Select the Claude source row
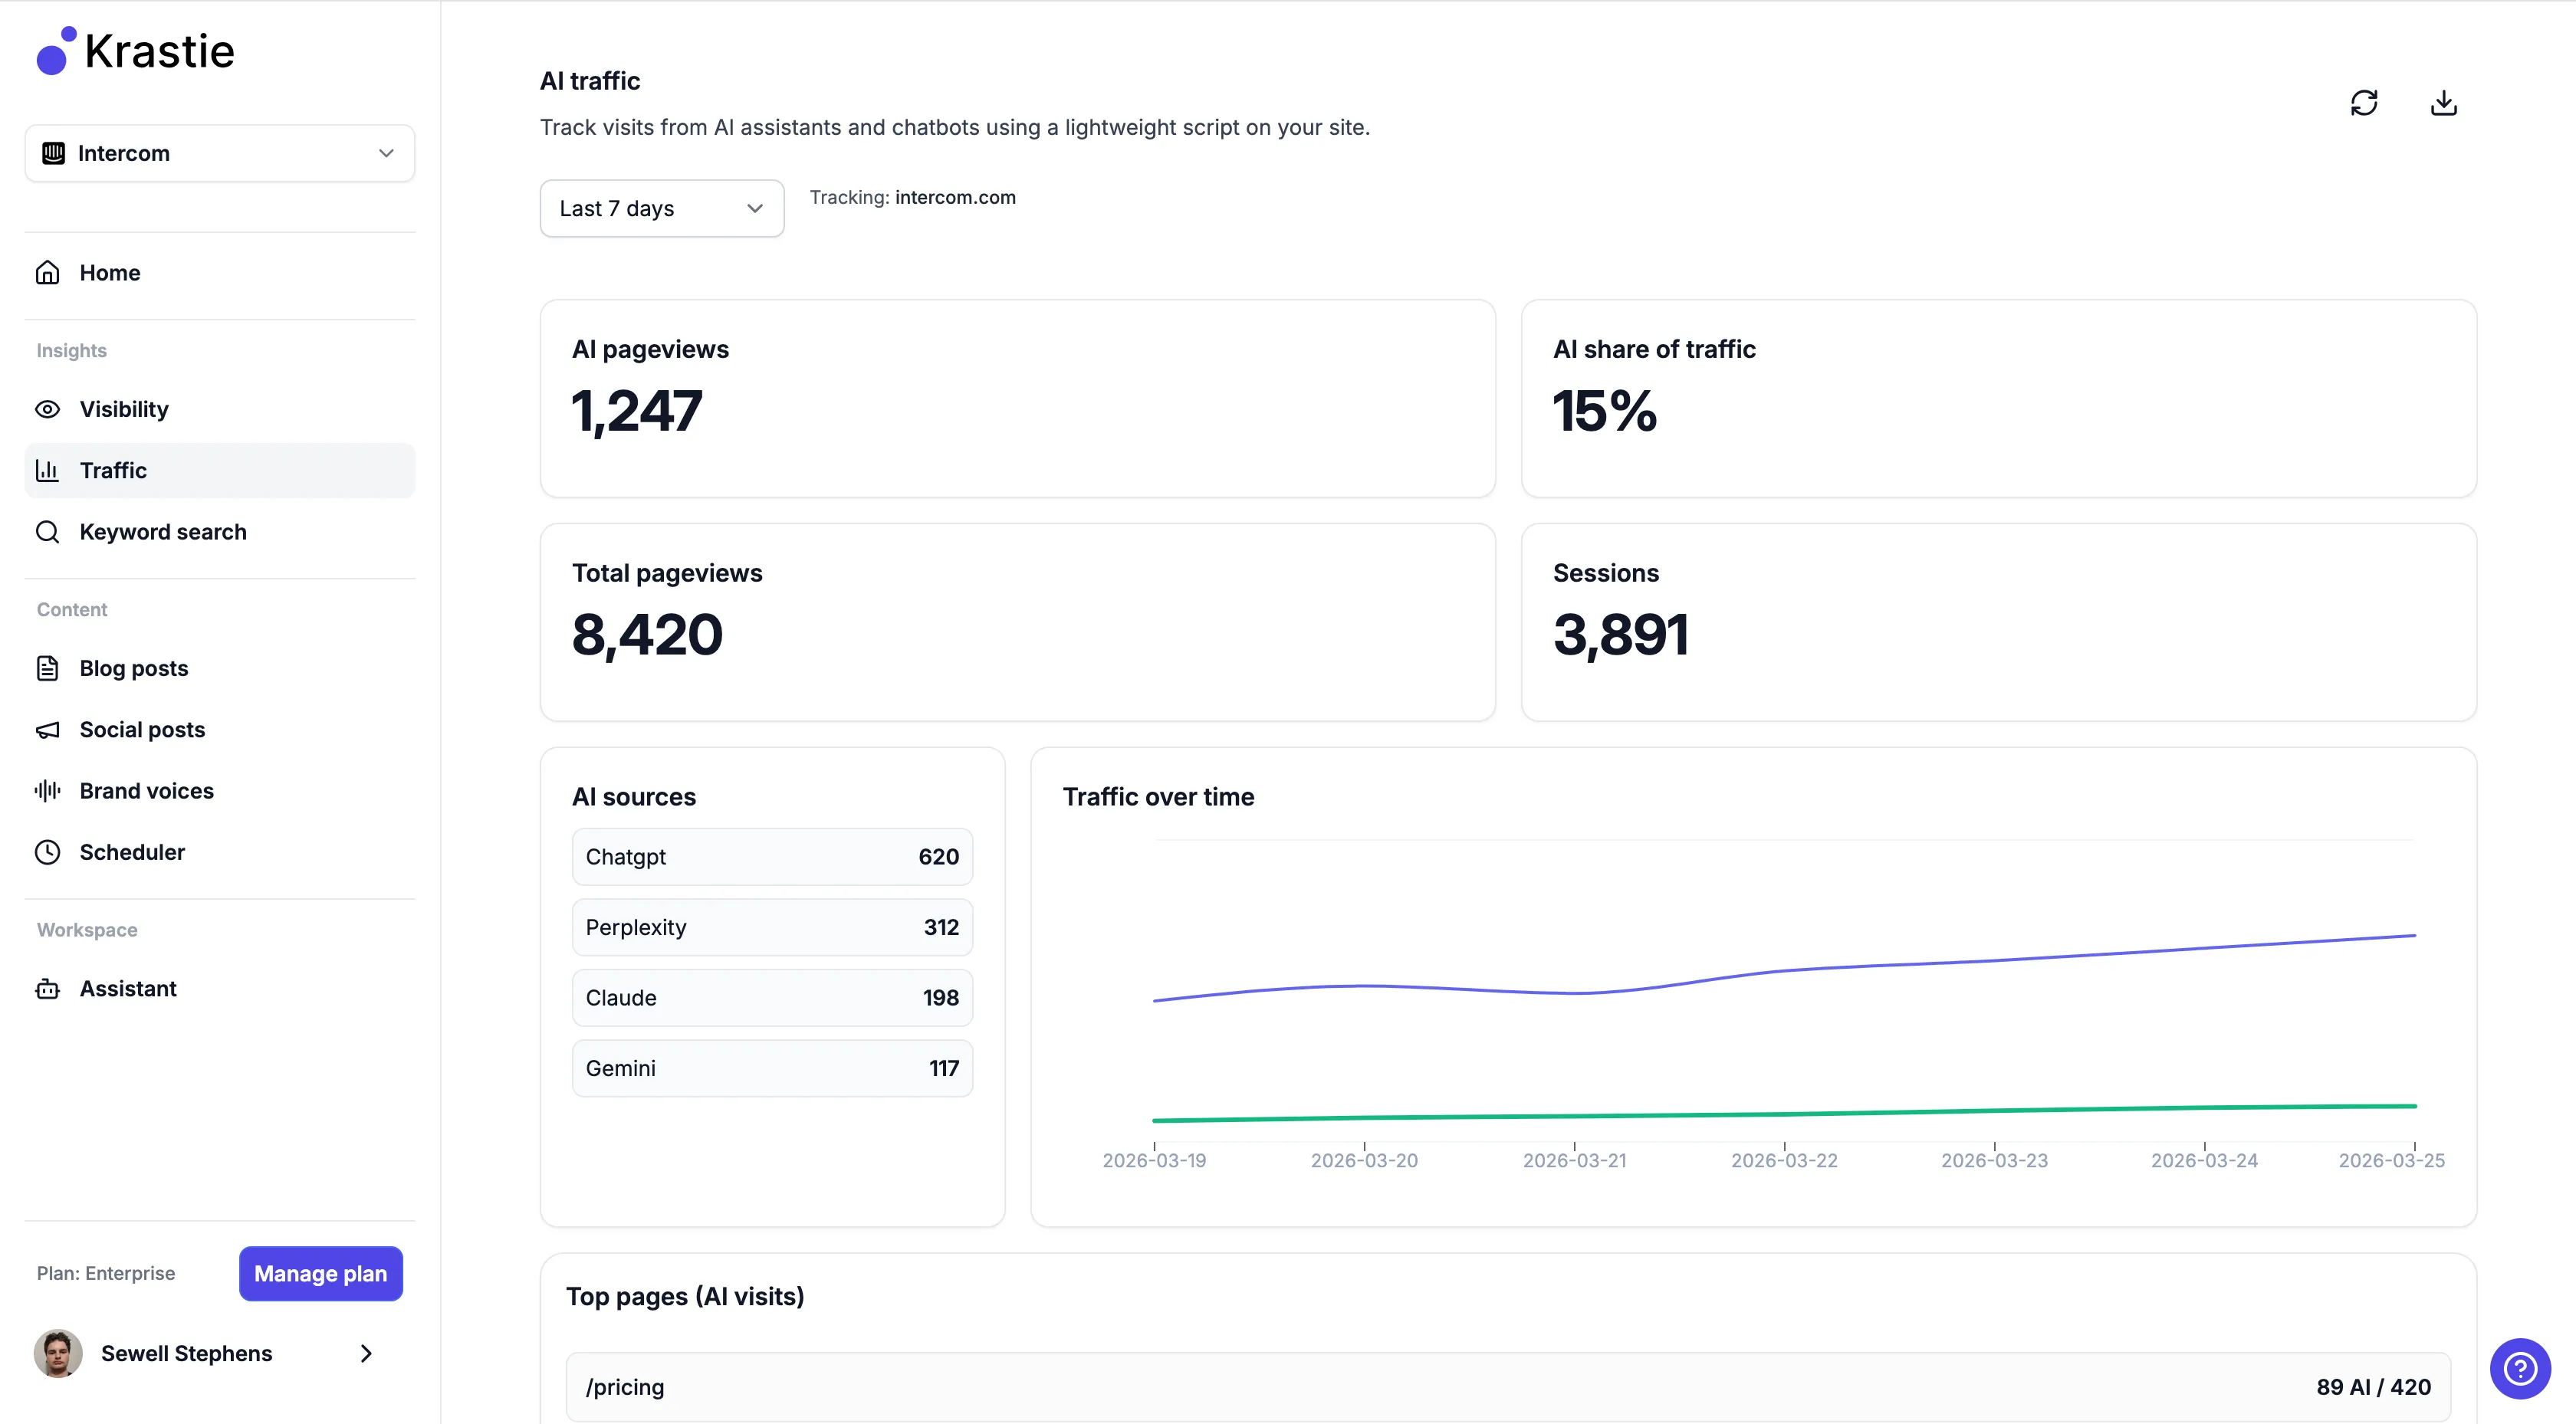 pyautogui.click(x=772, y=998)
